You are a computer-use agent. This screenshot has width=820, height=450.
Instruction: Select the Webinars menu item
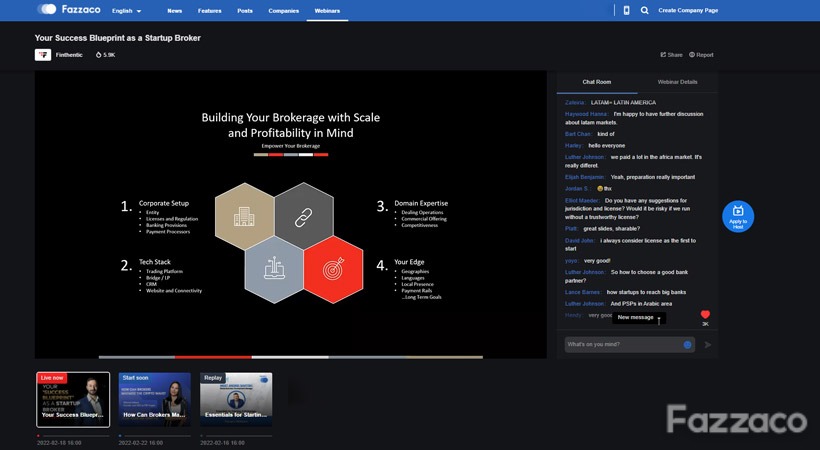pyautogui.click(x=327, y=11)
